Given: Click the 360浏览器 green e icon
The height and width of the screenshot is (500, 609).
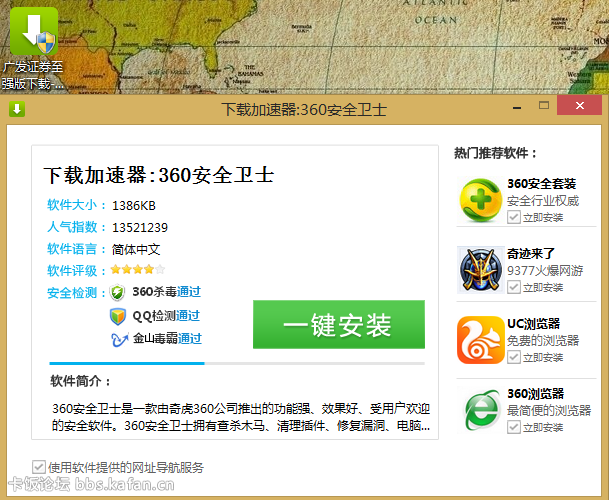Looking at the screenshot, I should 482,410.
